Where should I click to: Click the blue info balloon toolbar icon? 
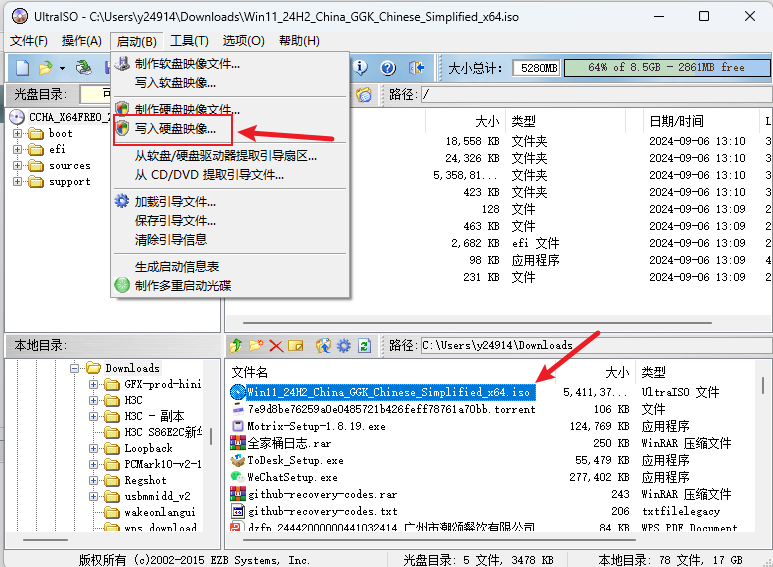click(x=360, y=68)
